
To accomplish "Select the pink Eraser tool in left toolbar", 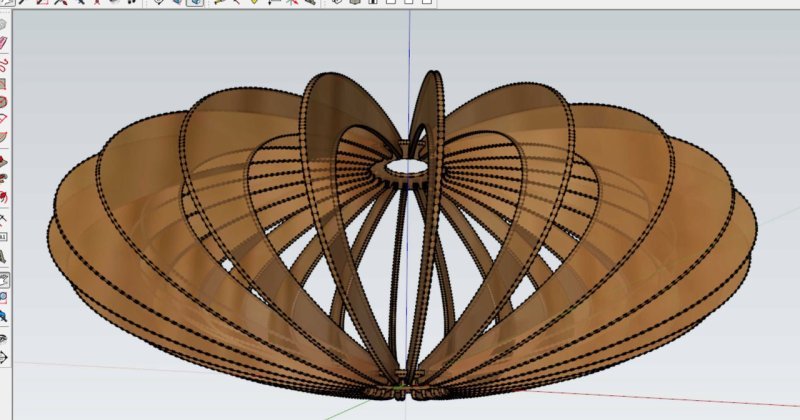I will pyautogui.click(x=3, y=43).
